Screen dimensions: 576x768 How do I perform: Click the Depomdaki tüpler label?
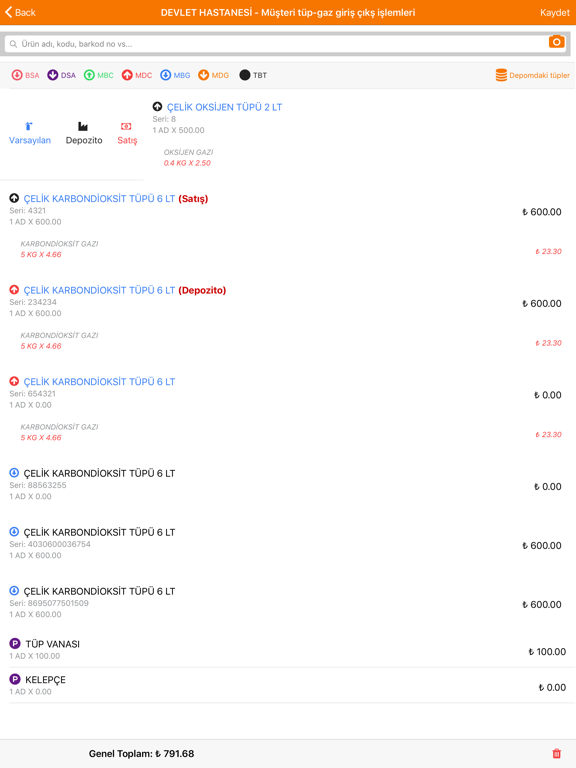pos(539,75)
